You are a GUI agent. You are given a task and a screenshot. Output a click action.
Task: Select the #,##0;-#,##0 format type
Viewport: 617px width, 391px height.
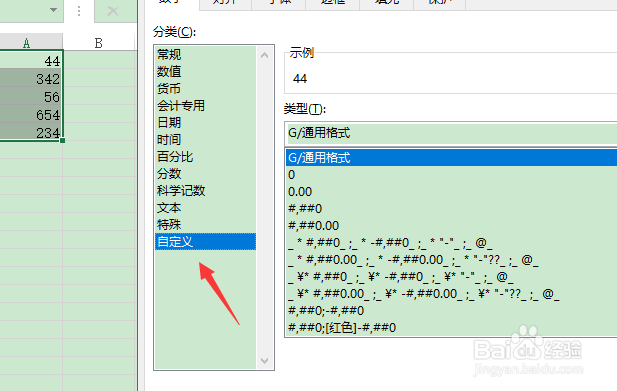click(451, 310)
